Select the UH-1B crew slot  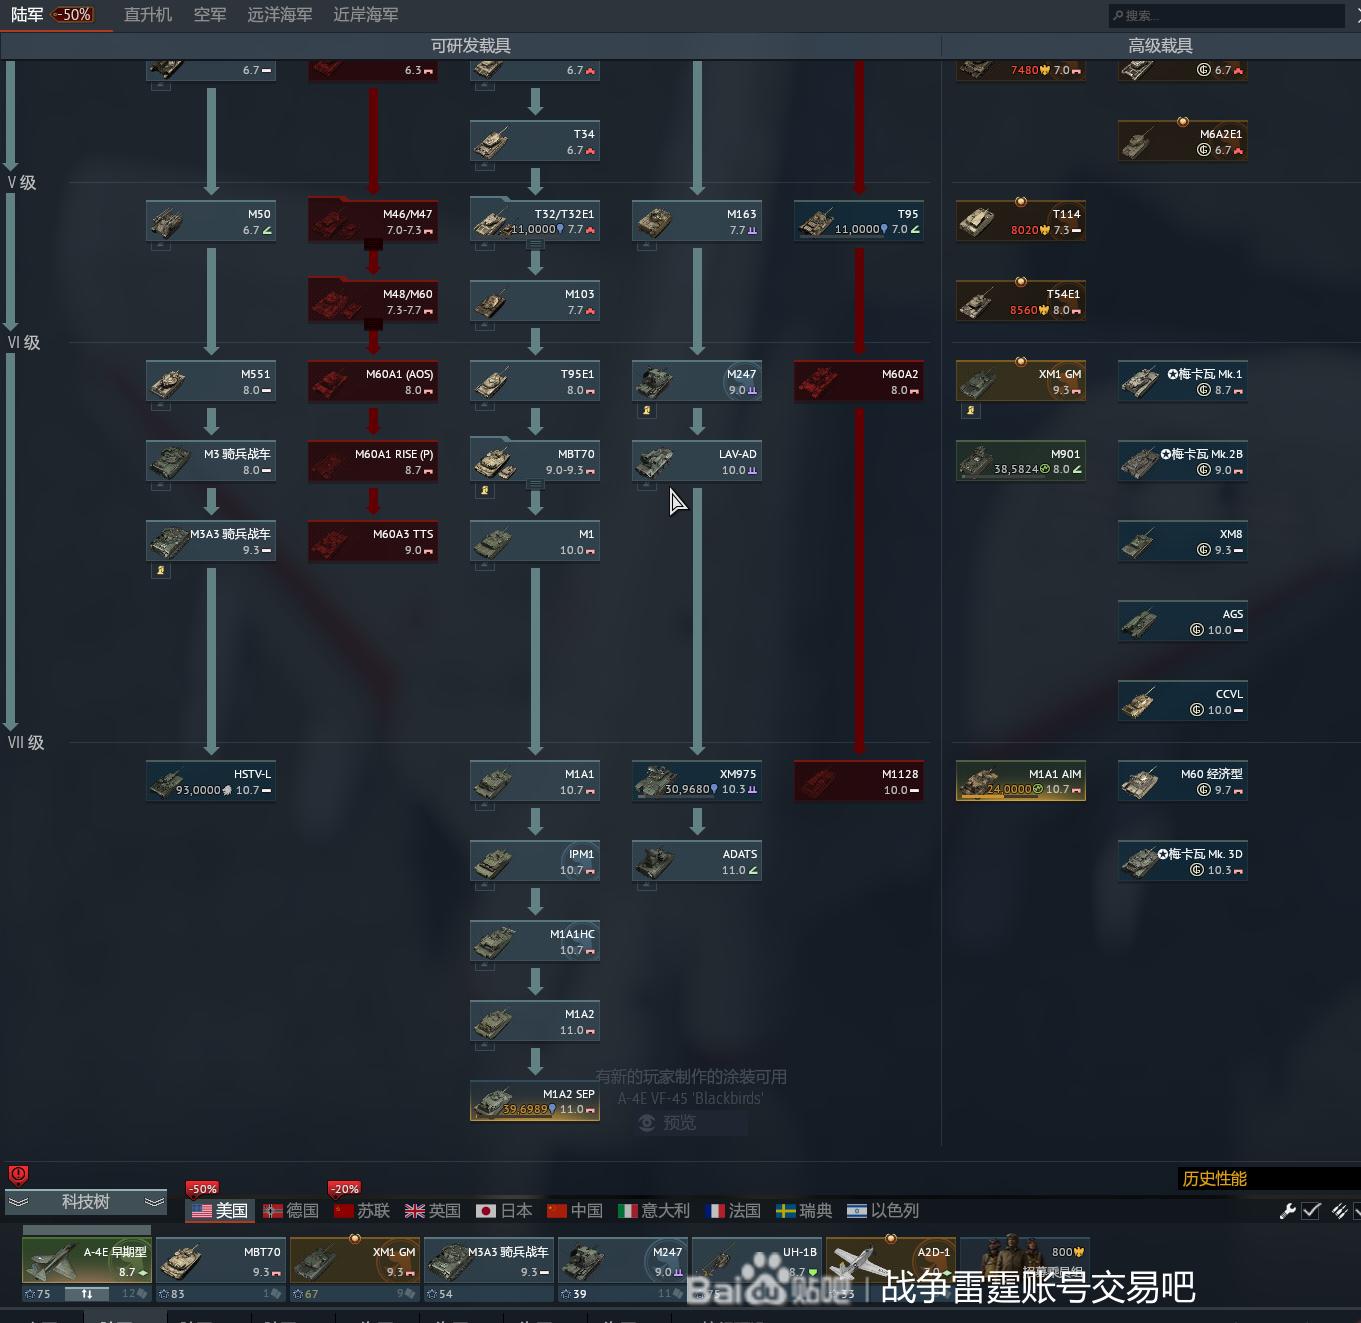tap(757, 1262)
